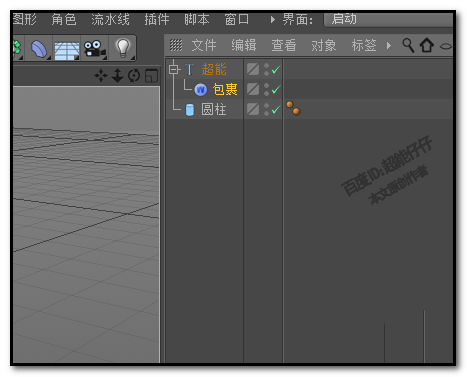Open the camera tool flyout arrow

tap(105, 58)
